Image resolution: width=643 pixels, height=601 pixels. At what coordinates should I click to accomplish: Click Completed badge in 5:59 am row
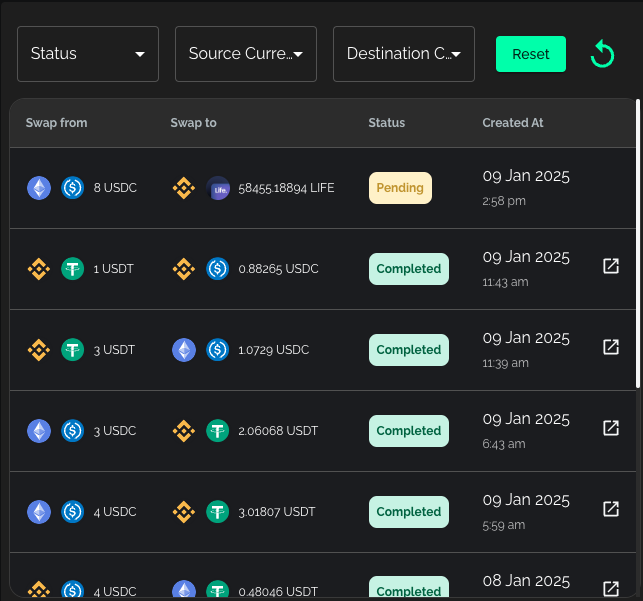click(x=409, y=512)
